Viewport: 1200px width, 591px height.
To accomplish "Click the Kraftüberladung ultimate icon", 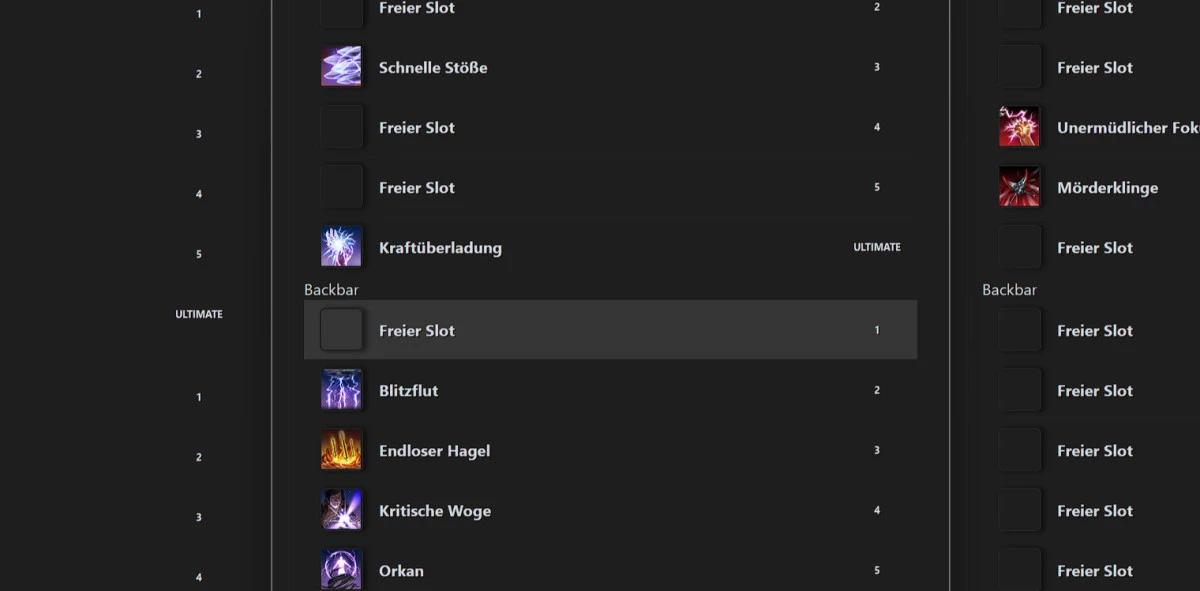I will pyautogui.click(x=341, y=247).
